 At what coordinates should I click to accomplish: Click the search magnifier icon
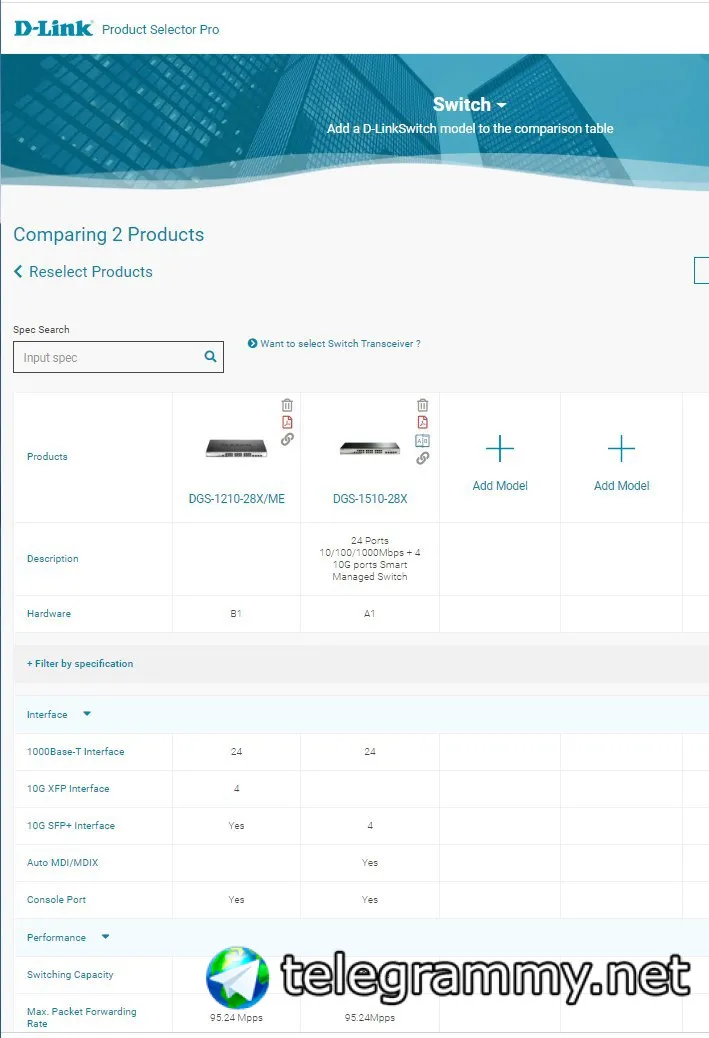pyautogui.click(x=211, y=356)
